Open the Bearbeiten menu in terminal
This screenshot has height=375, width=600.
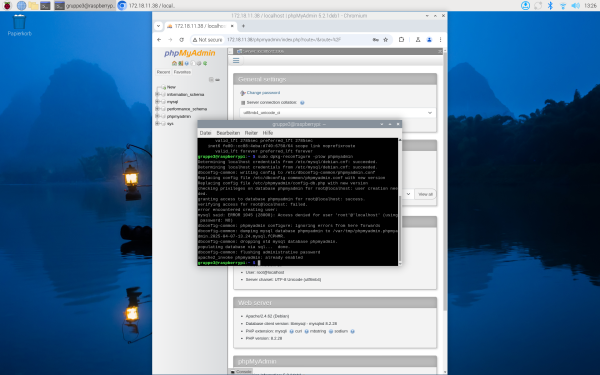tap(228, 133)
